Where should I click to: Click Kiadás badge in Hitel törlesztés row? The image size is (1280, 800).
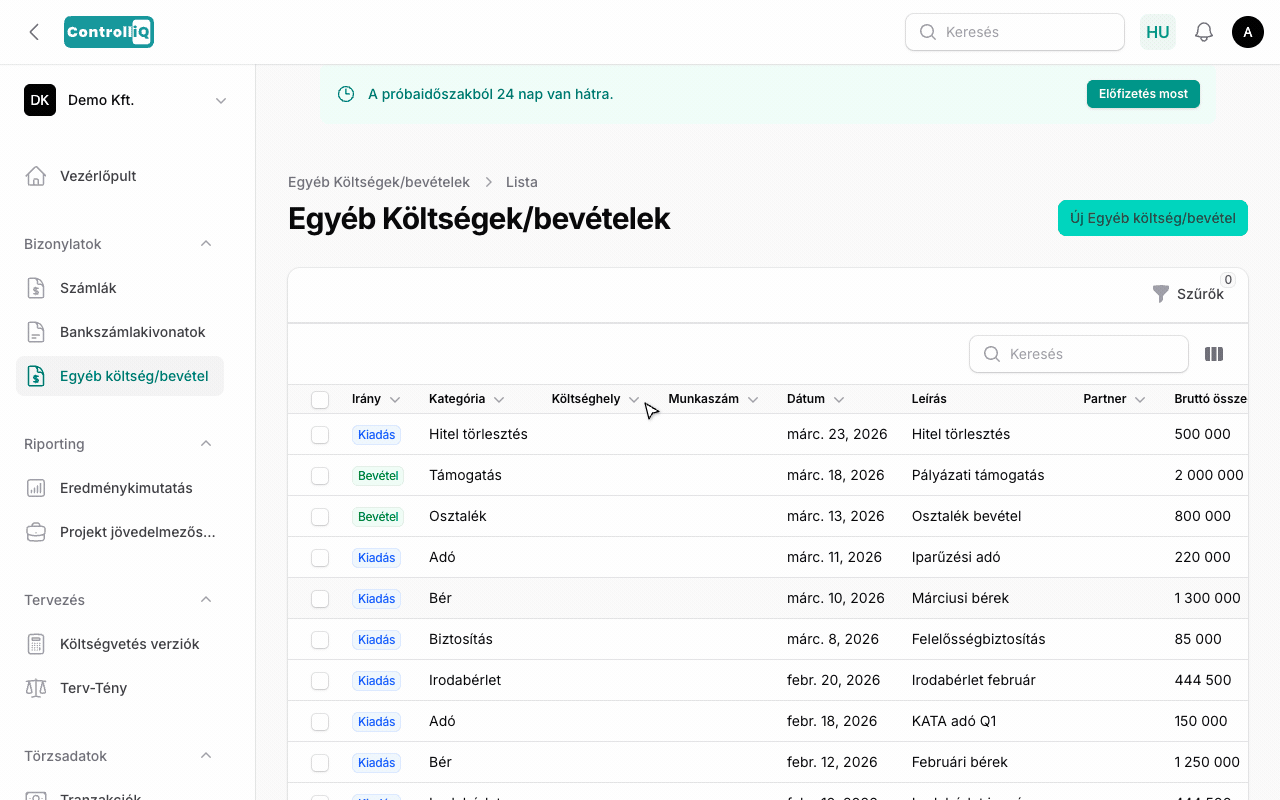point(376,435)
